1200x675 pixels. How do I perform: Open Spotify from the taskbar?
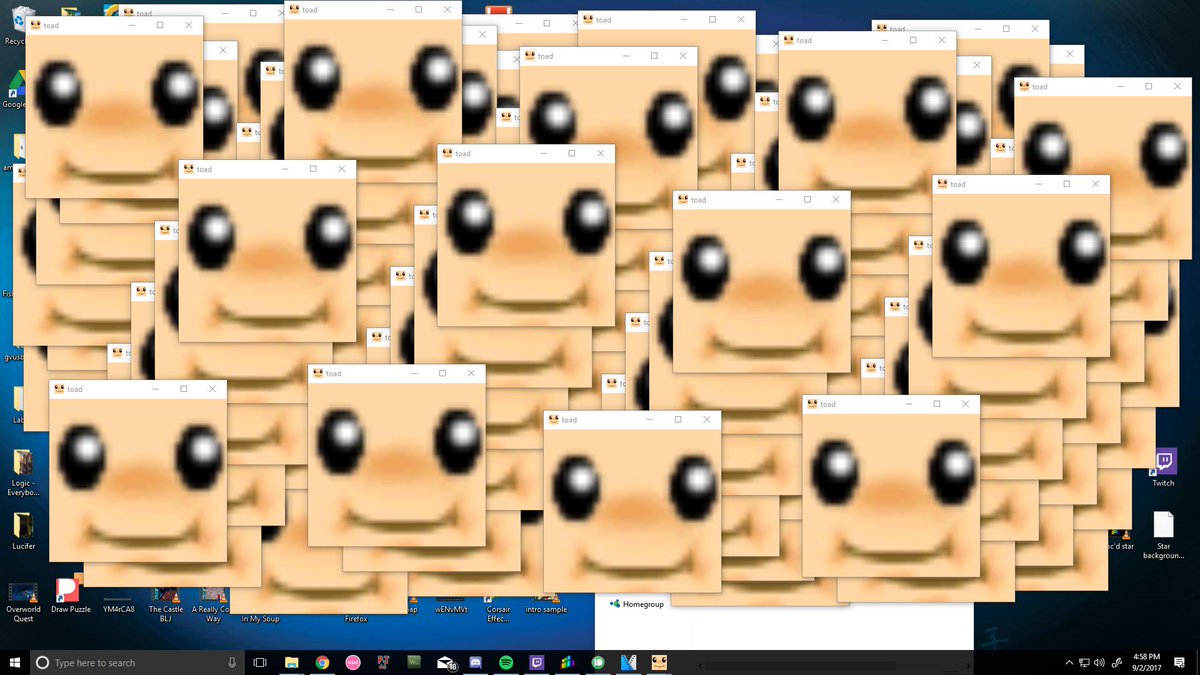point(506,662)
